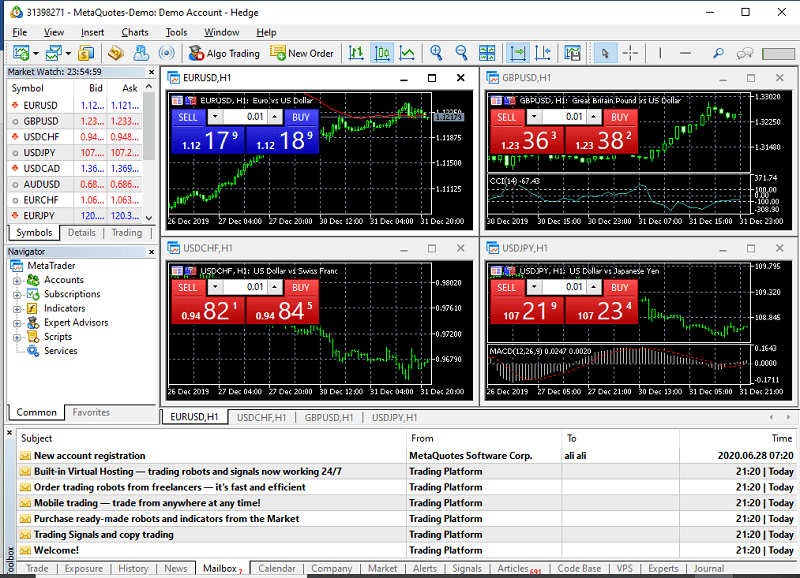Screen dimensions: 800x578
Task: Open the Charts menu
Action: tap(135, 32)
